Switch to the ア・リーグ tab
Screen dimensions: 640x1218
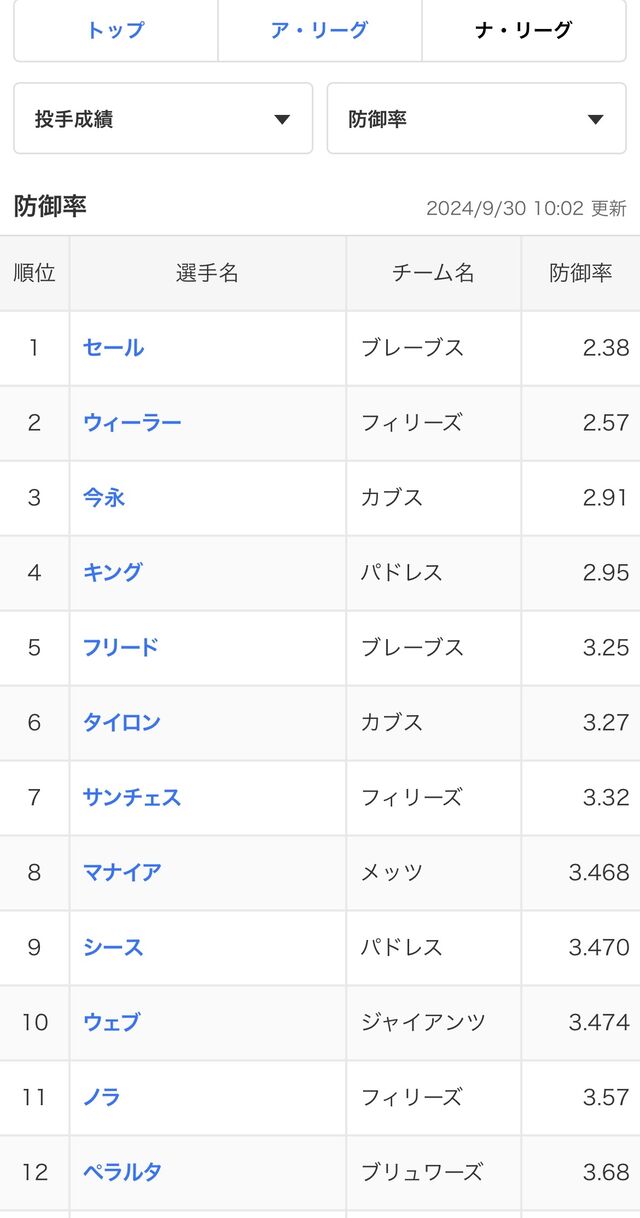click(320, 31)
